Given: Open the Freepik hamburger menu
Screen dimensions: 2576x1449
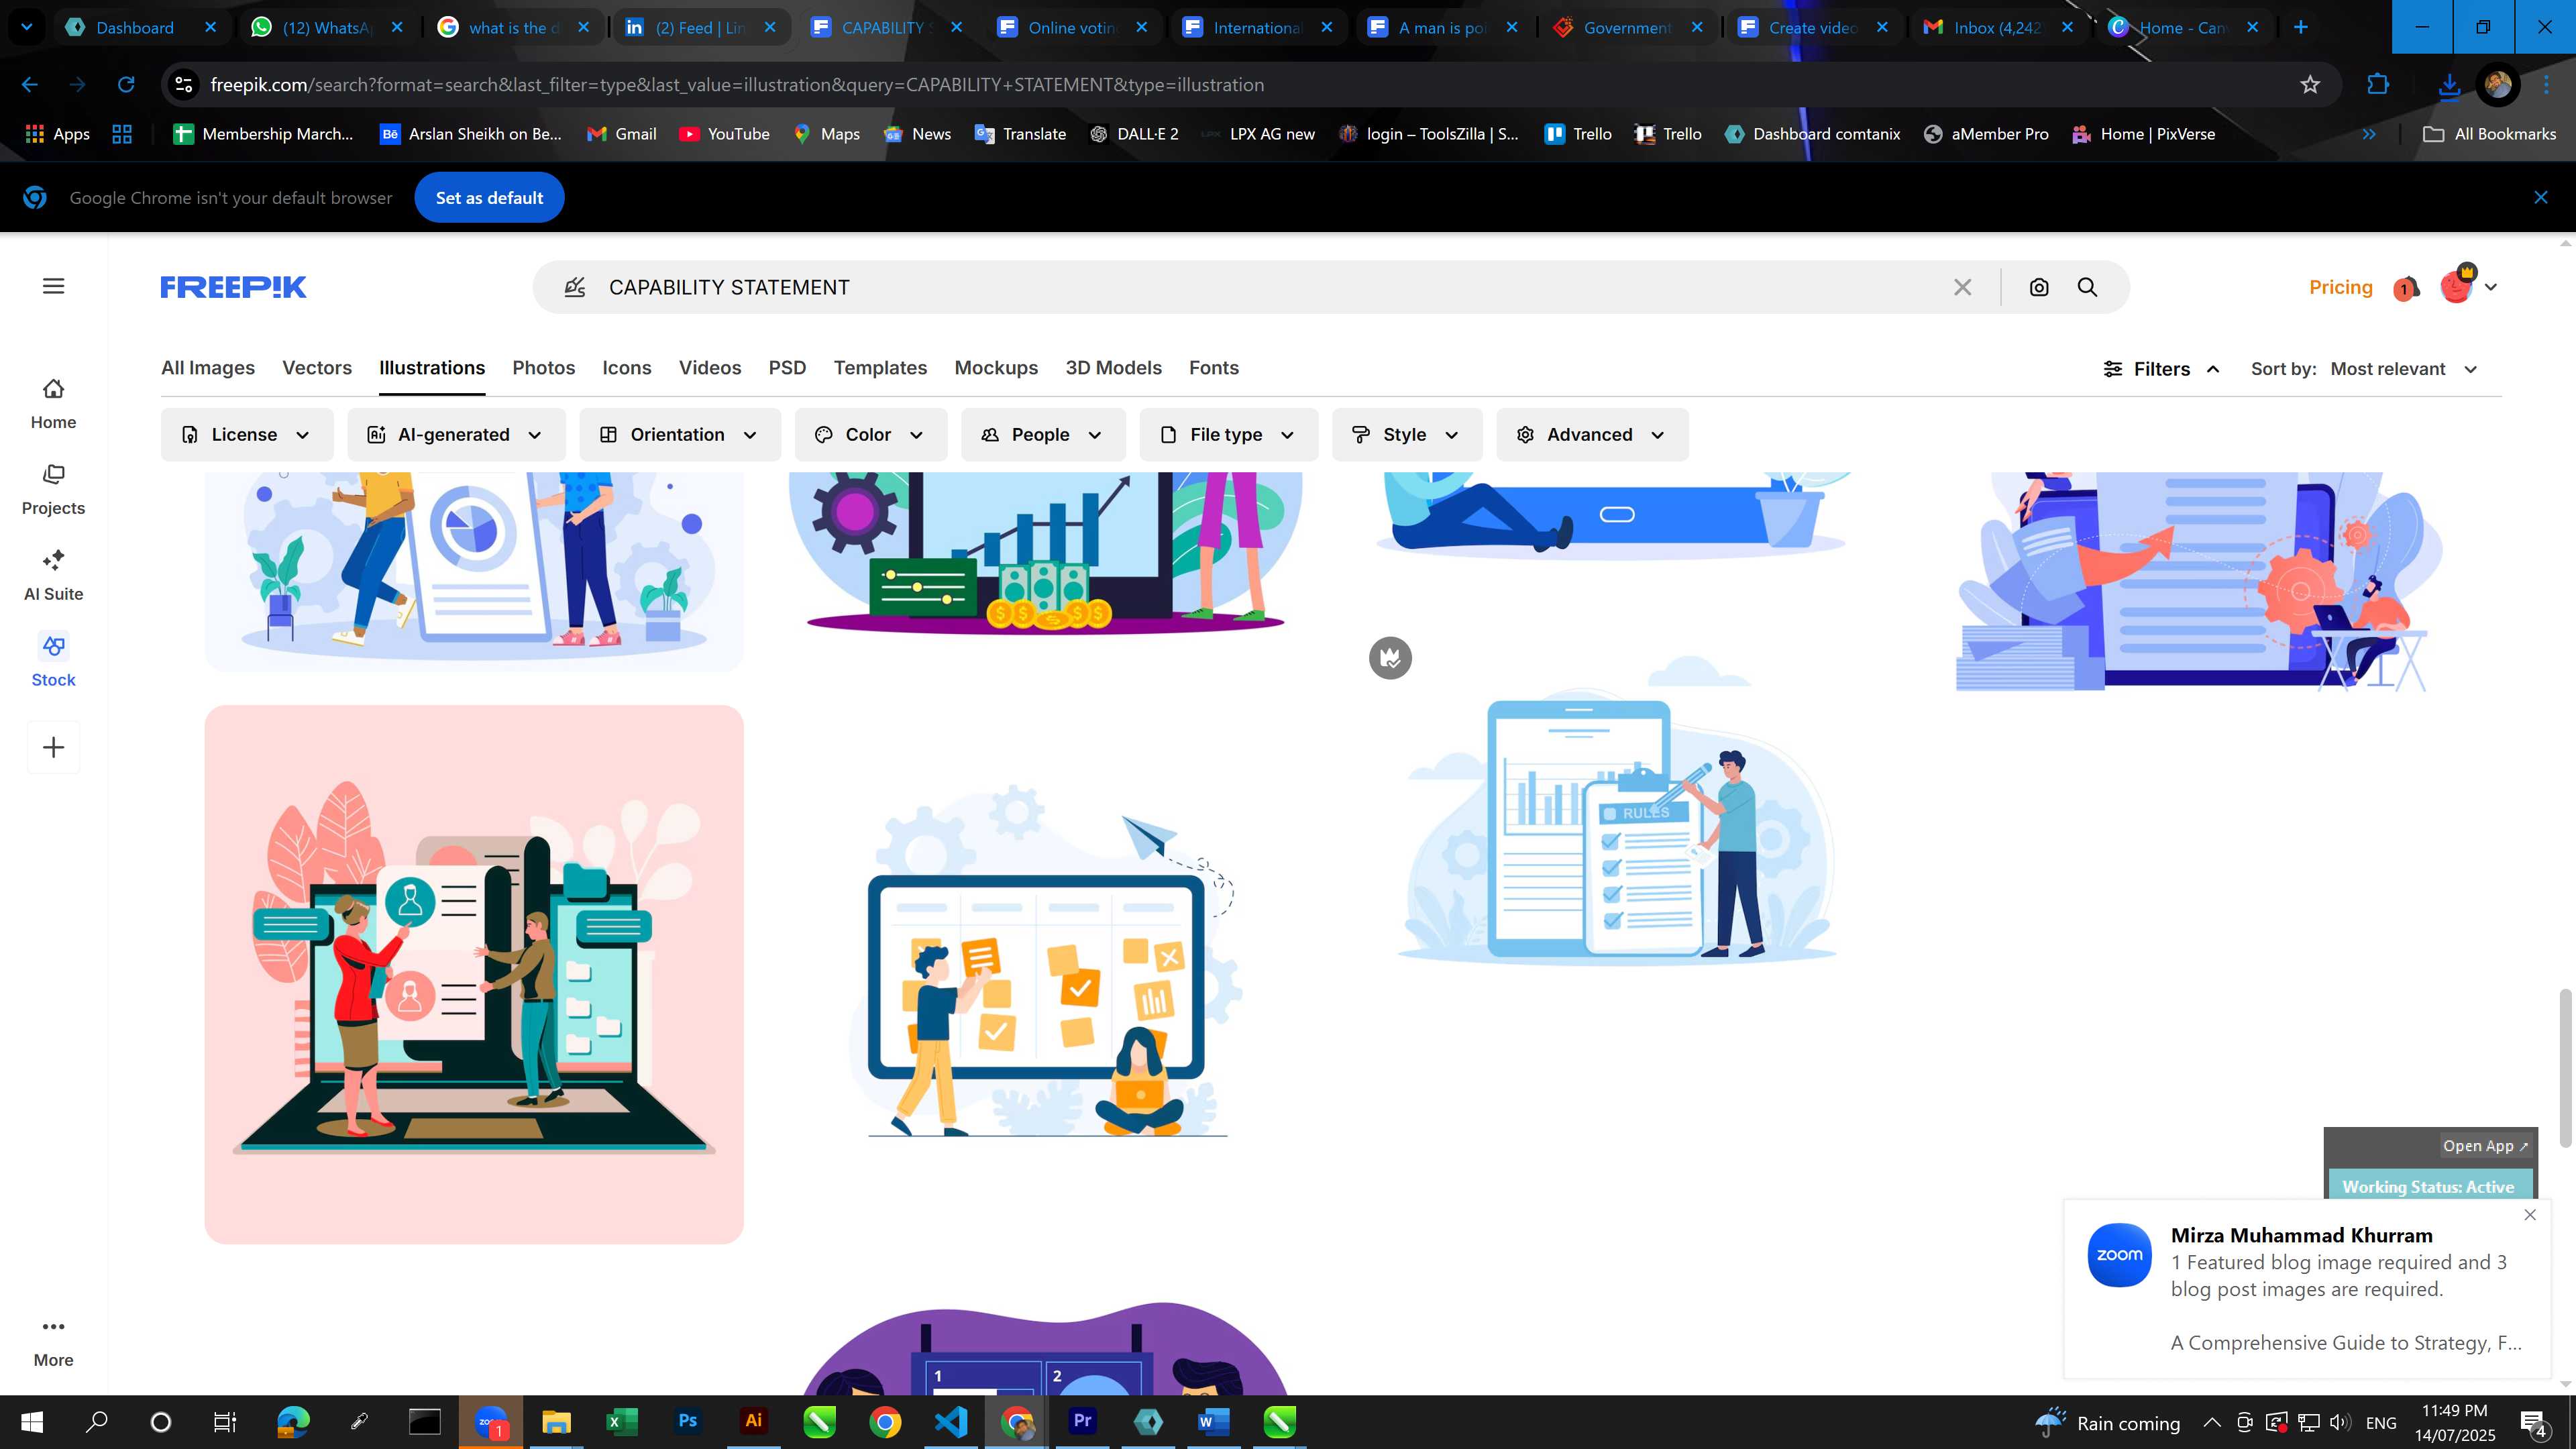Looking at the screenshot, I should tap(54, 287).
